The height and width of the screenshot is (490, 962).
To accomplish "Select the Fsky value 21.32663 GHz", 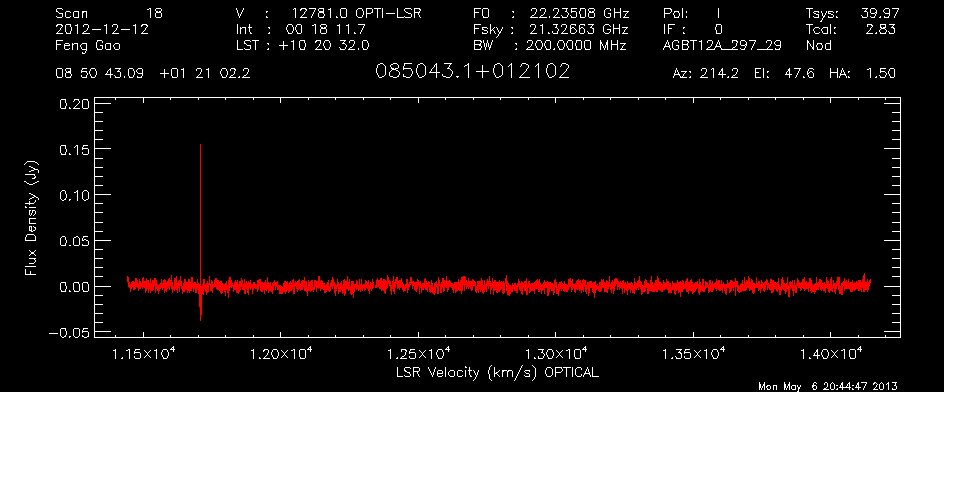I will [x=579, y=29].
